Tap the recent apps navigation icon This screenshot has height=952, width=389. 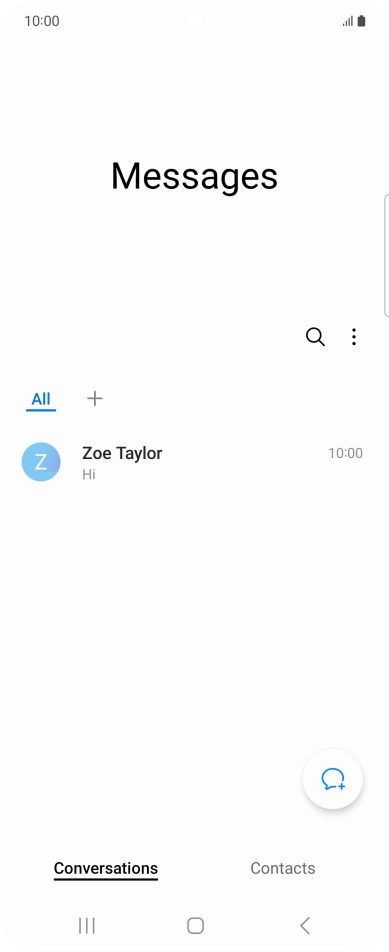[x=87, y=925]
